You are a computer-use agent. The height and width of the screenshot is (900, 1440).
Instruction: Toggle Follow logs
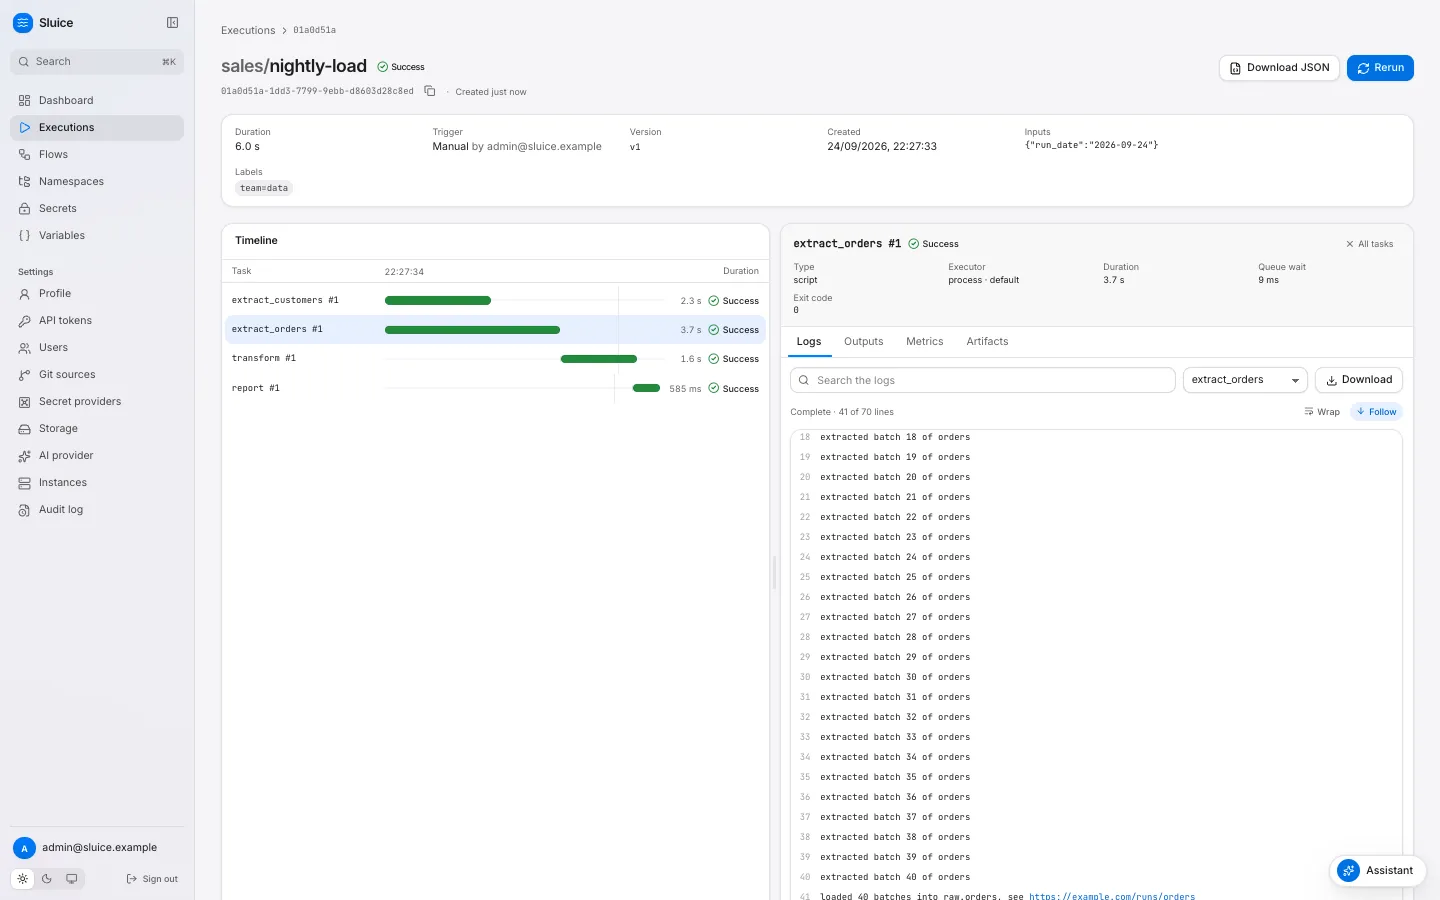point(1377,412)
